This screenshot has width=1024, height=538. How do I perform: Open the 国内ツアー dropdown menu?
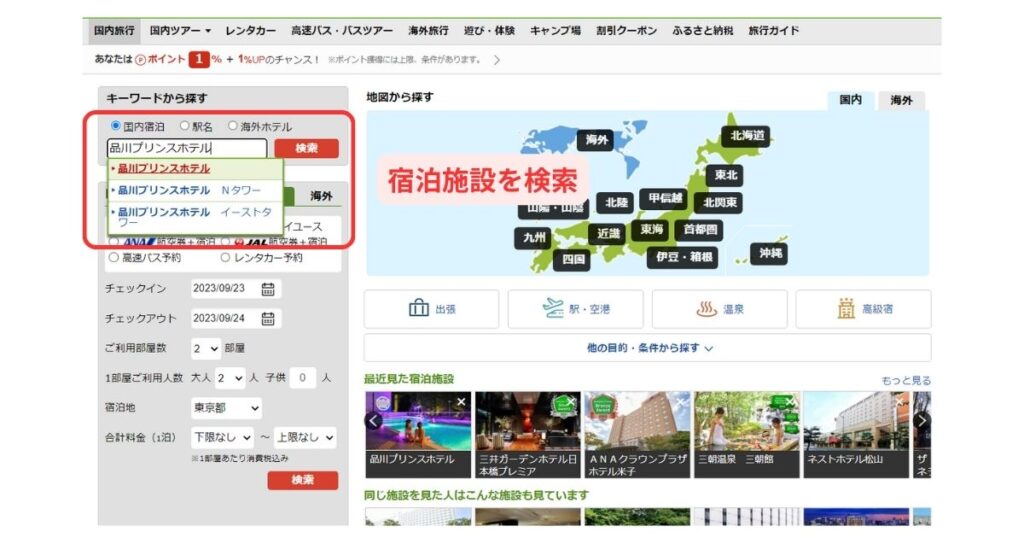[180, 31]
